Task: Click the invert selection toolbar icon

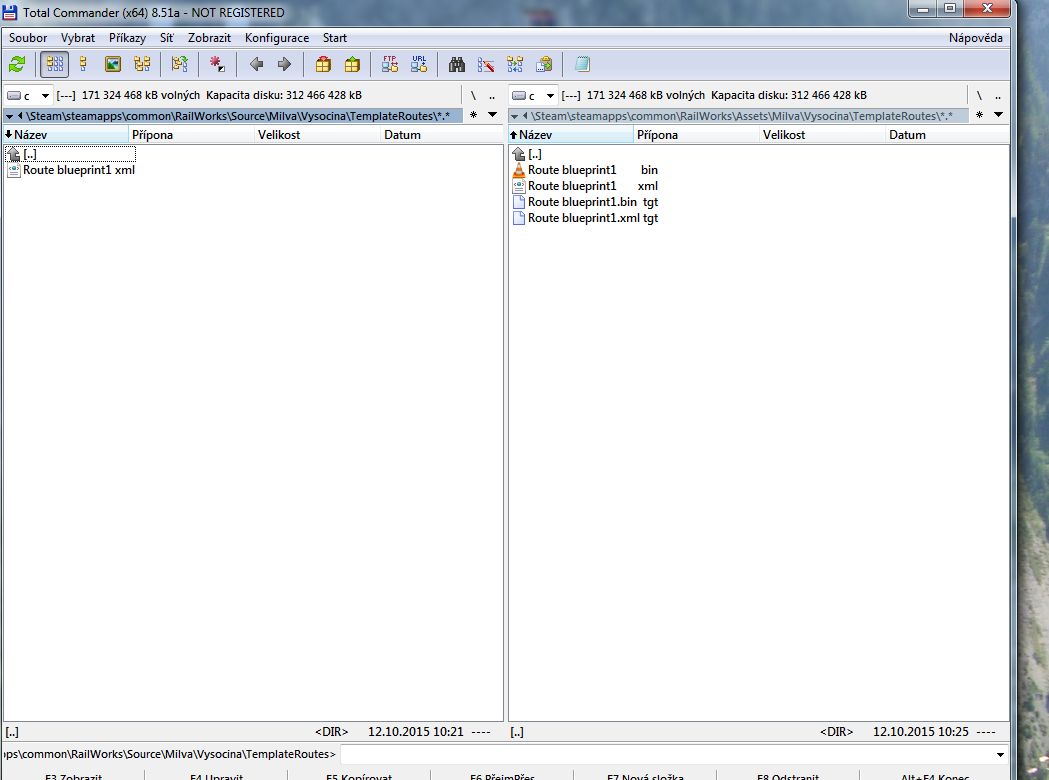Action: [x=179, y=64]
